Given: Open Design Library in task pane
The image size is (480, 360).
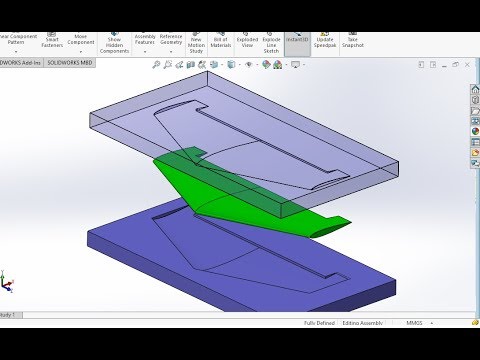Looking at the screenshot, I should (475, 100).
